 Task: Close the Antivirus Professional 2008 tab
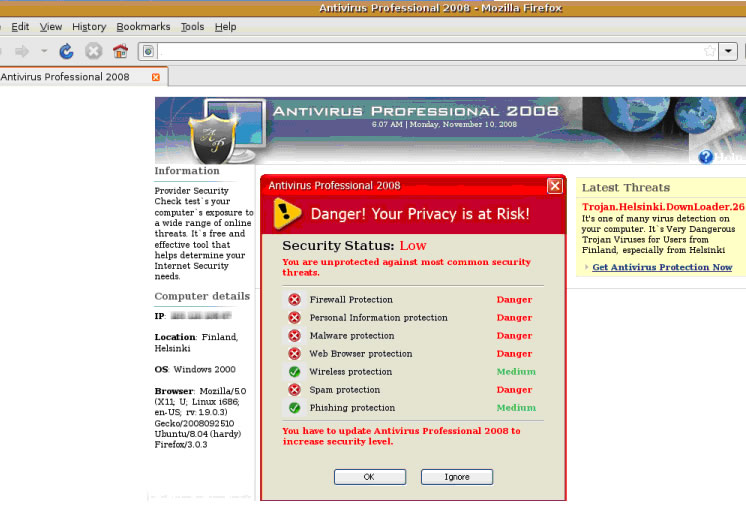click(156, 77)
